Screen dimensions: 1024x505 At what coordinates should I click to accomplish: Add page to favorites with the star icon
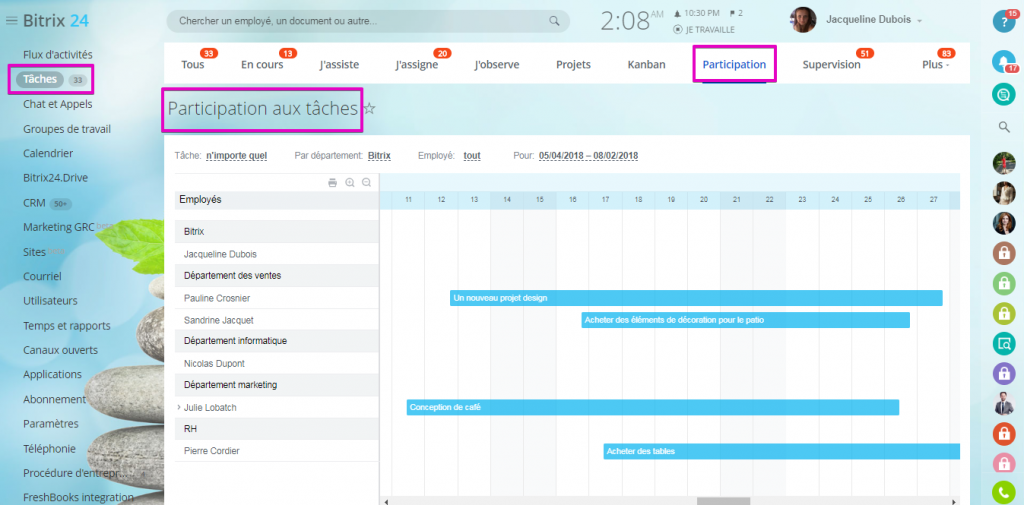click(x=369, y=108)
